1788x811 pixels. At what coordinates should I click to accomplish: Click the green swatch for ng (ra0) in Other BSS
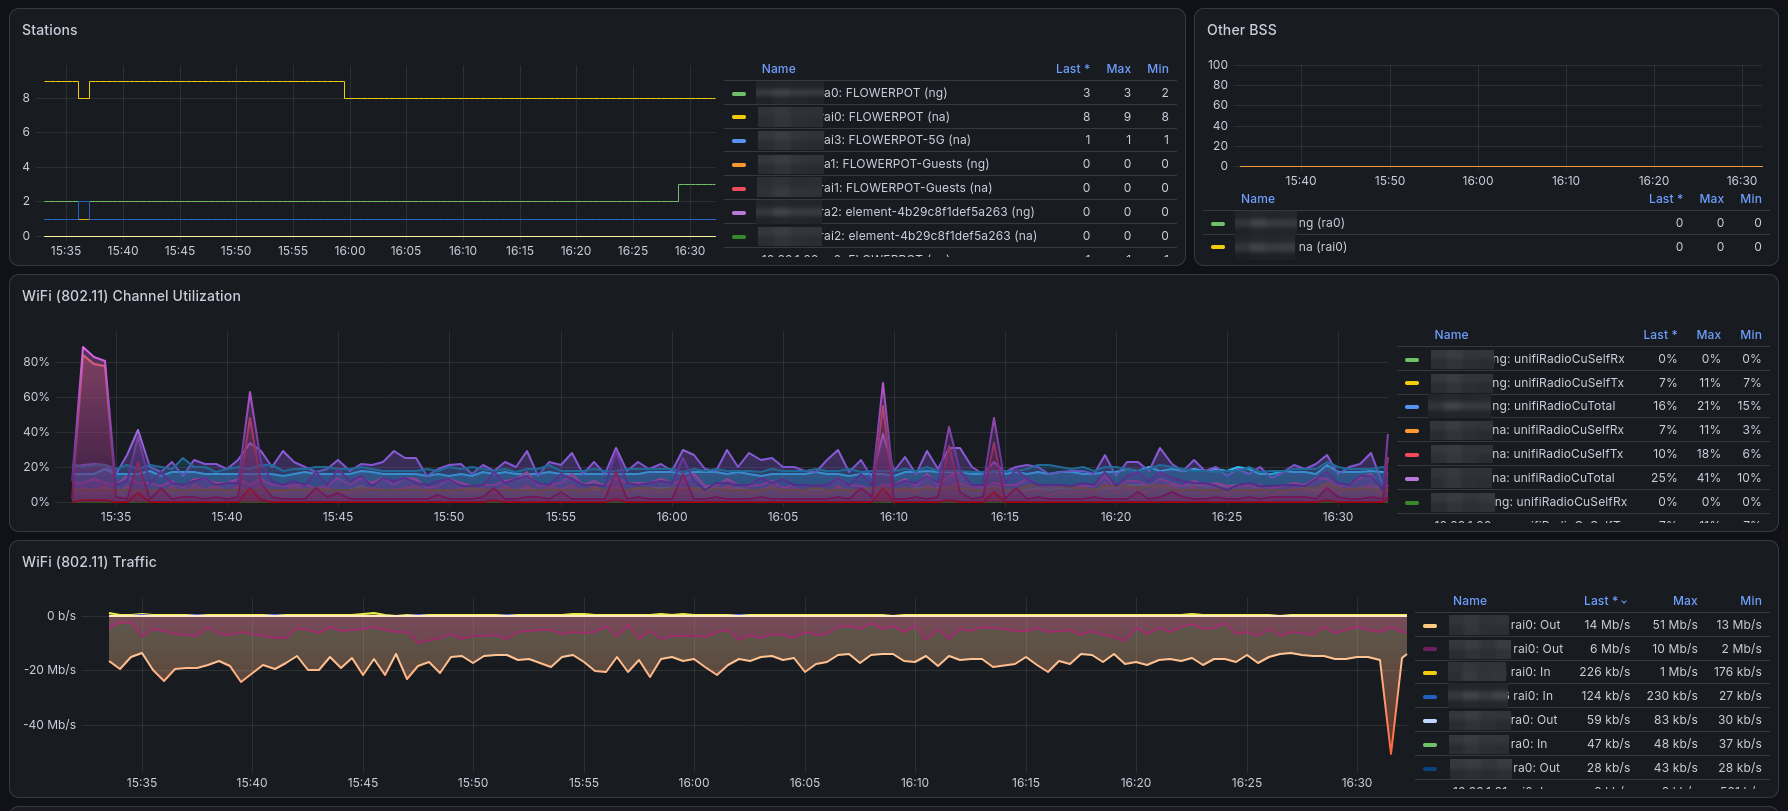(x=1217, y=224)
